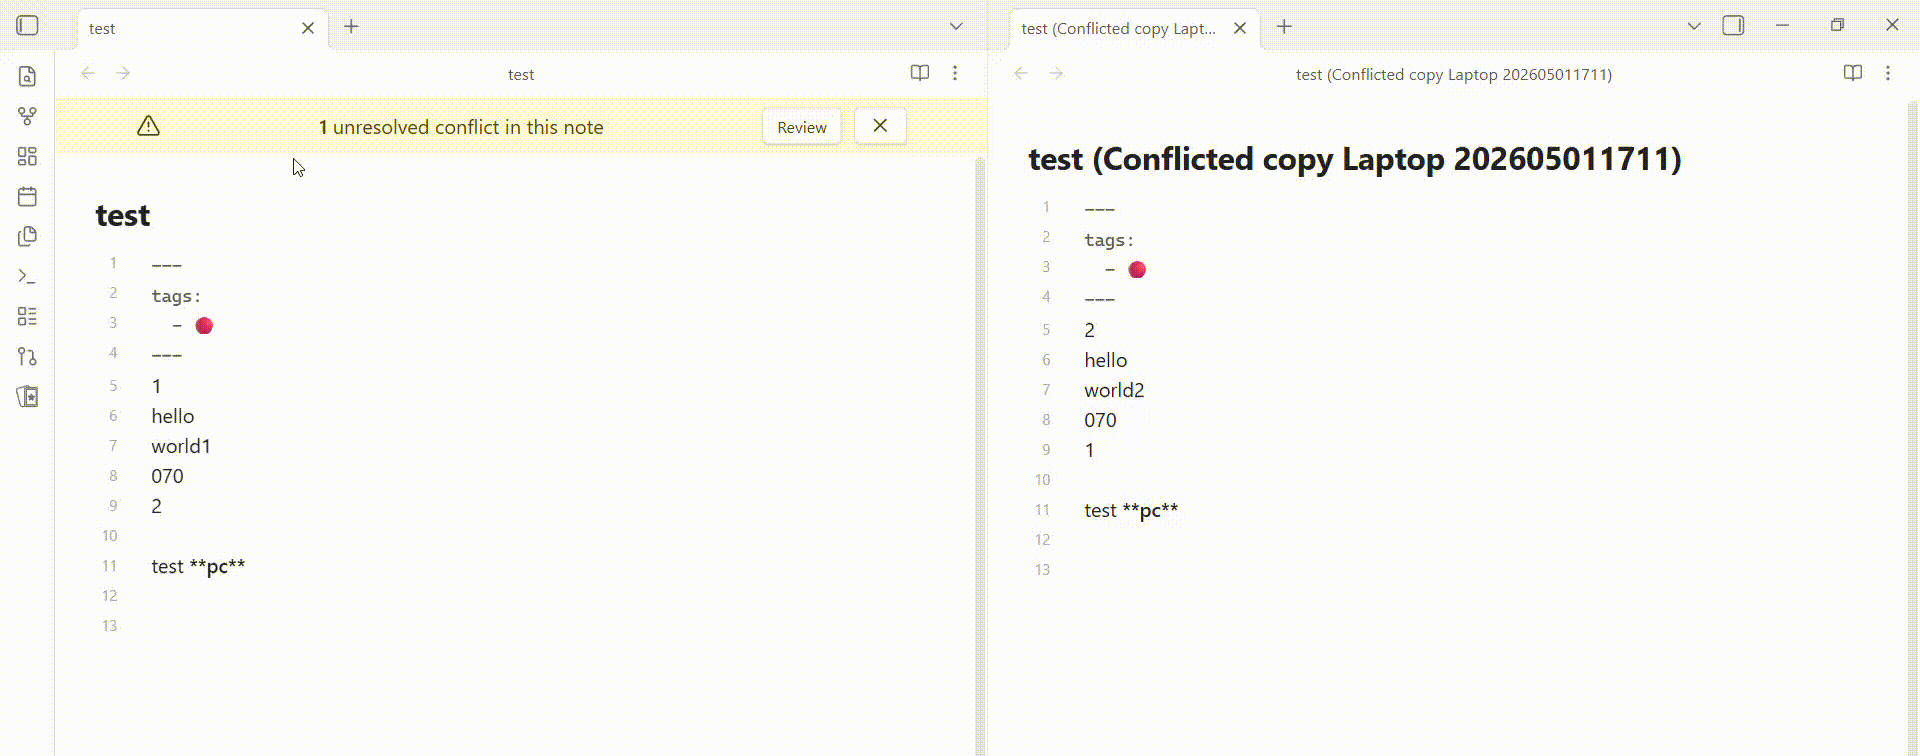
Task: Click the Conflicted copy Laptop note heading
Action: coord(1355,159)
